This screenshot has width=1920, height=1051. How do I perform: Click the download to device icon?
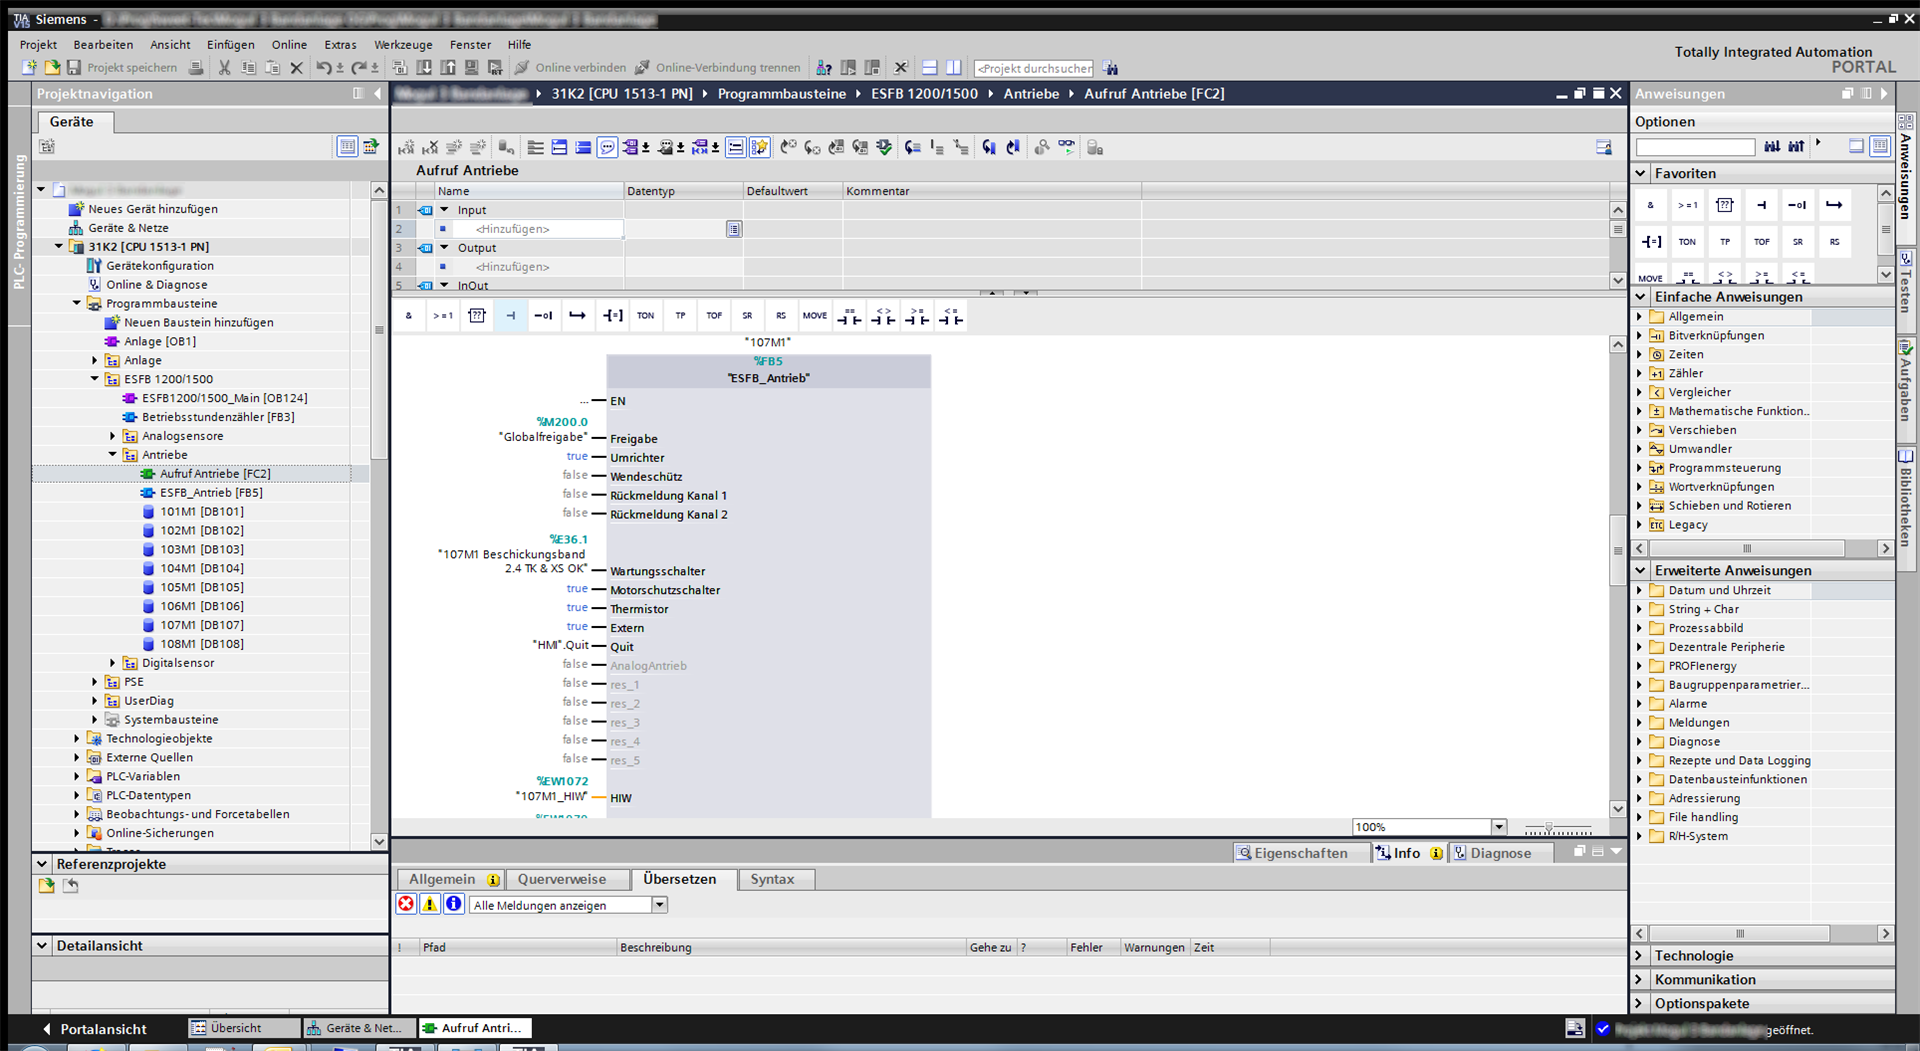[424, 67]
